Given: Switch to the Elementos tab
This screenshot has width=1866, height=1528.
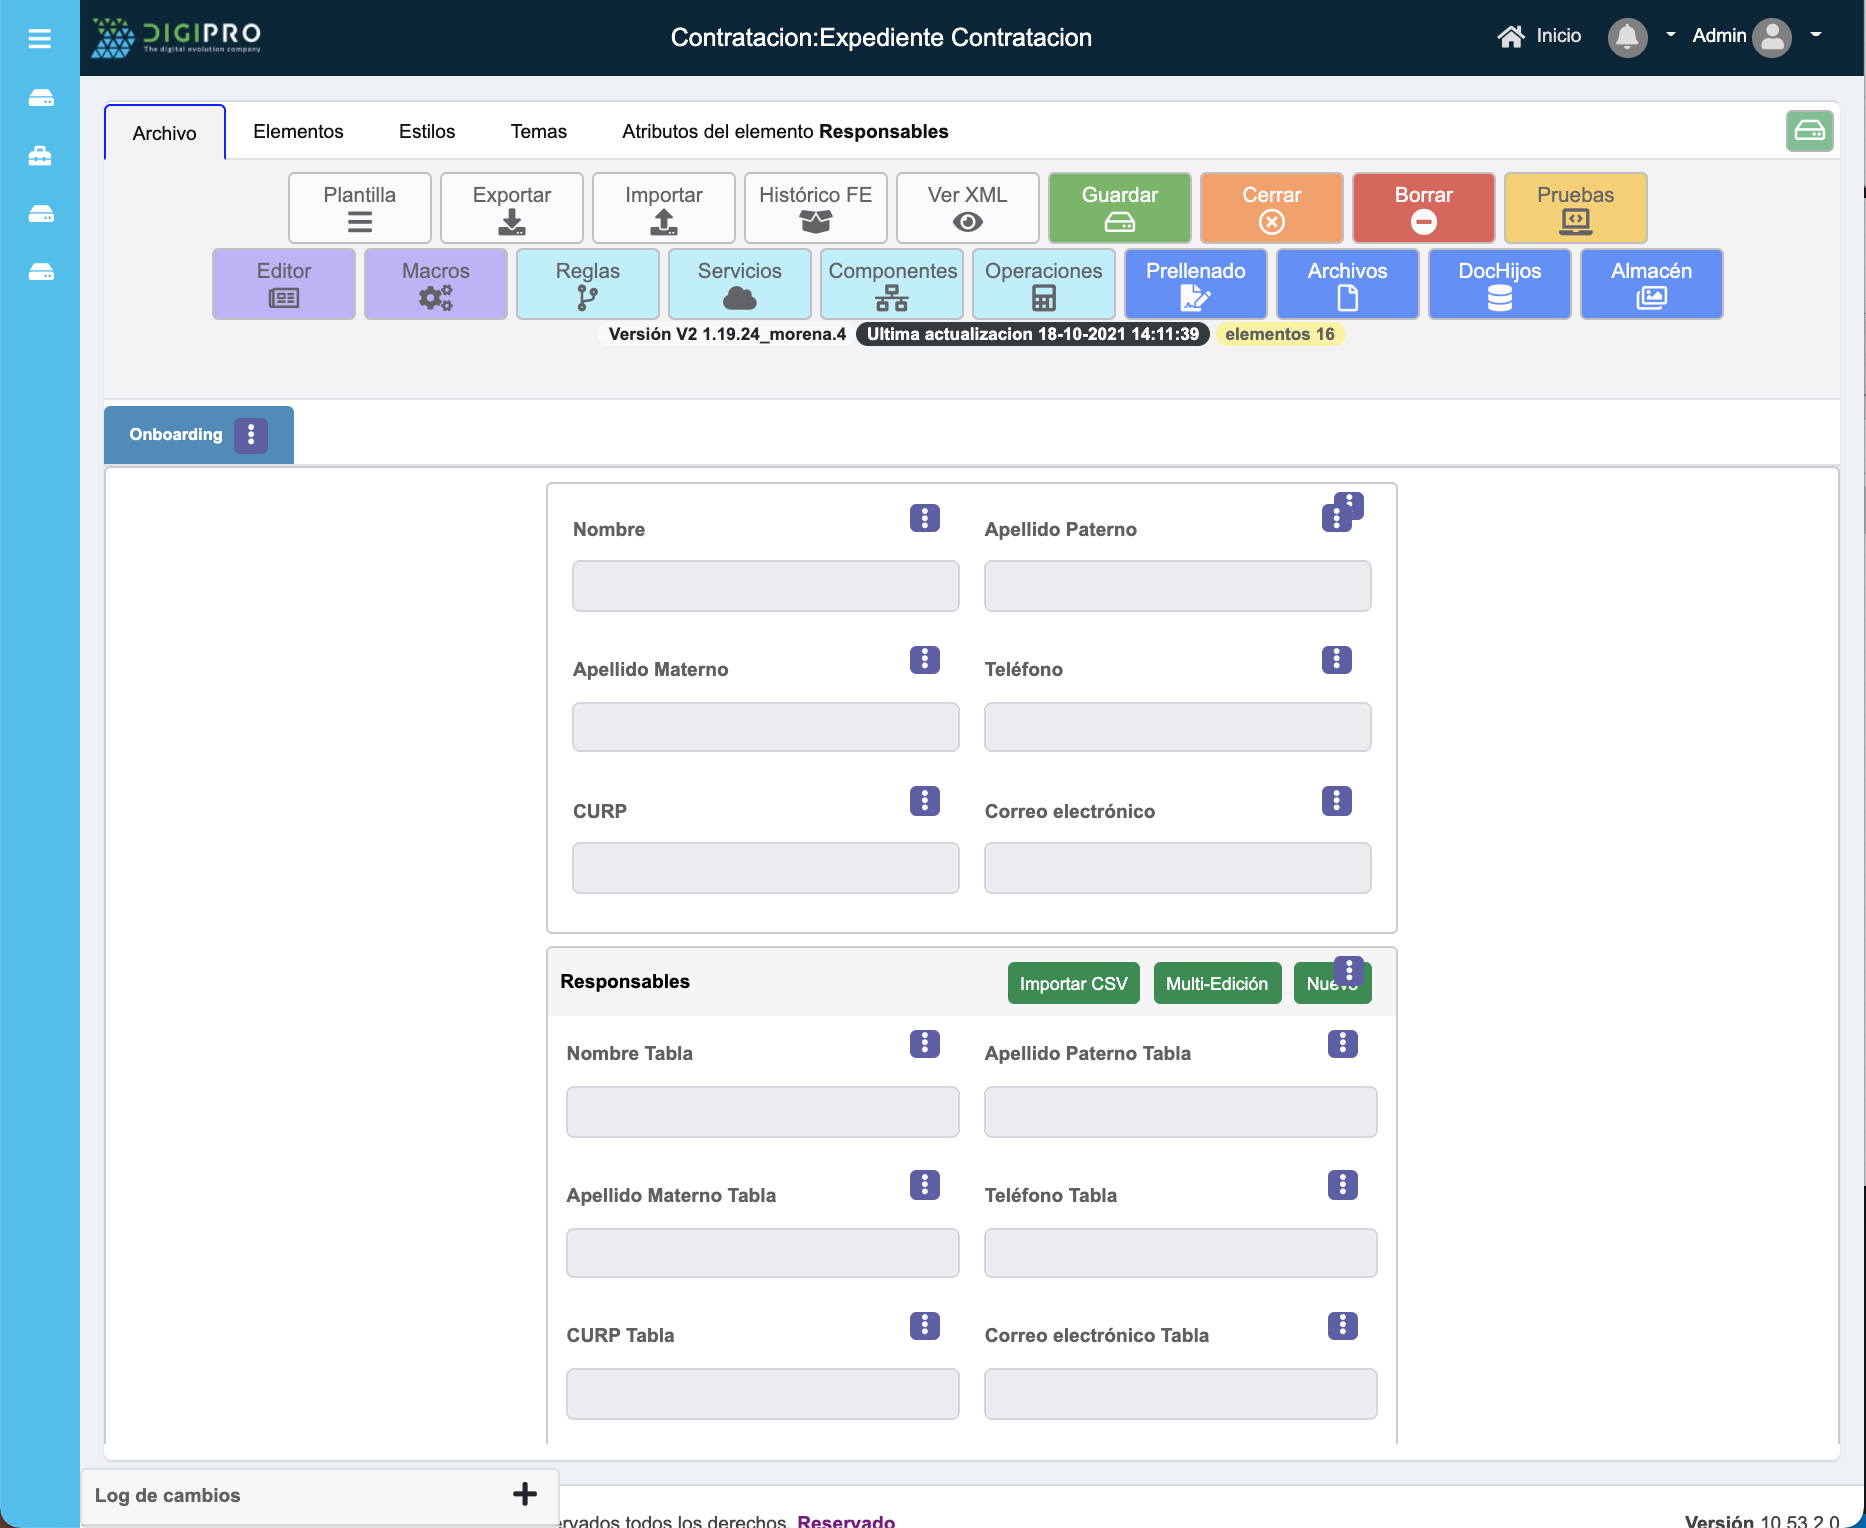Looking at the screenshot, I should point(298,132).
